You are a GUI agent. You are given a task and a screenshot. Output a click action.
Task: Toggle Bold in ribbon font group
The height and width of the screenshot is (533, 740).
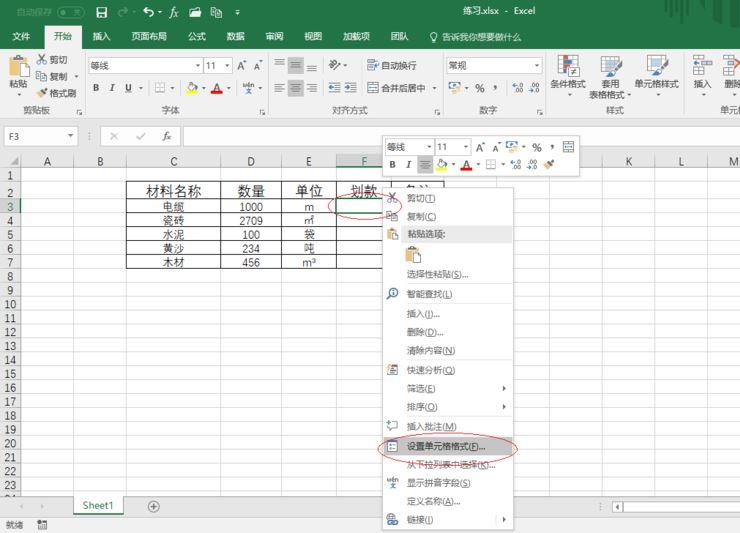(x=96, y=88)
